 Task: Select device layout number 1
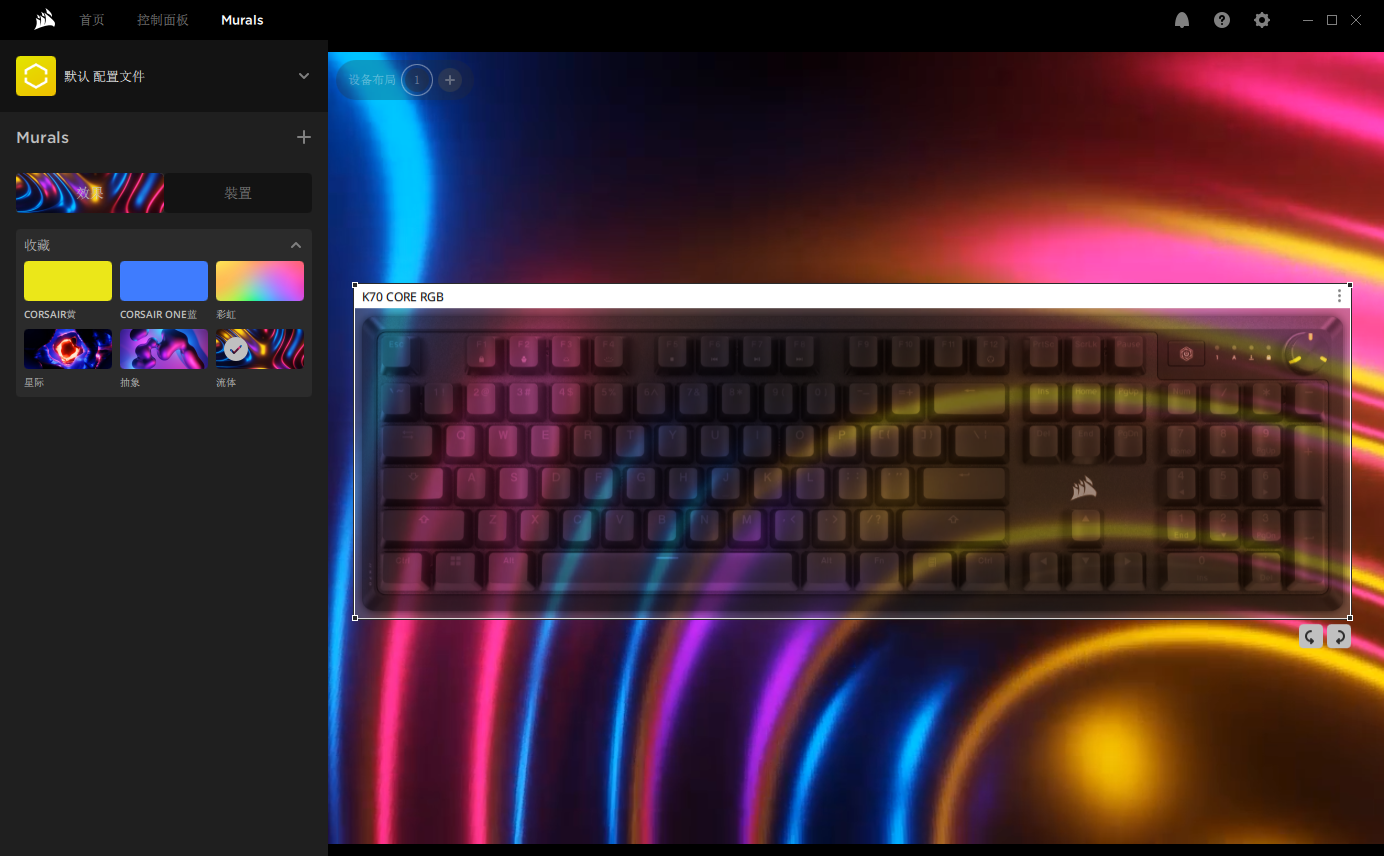417,80
